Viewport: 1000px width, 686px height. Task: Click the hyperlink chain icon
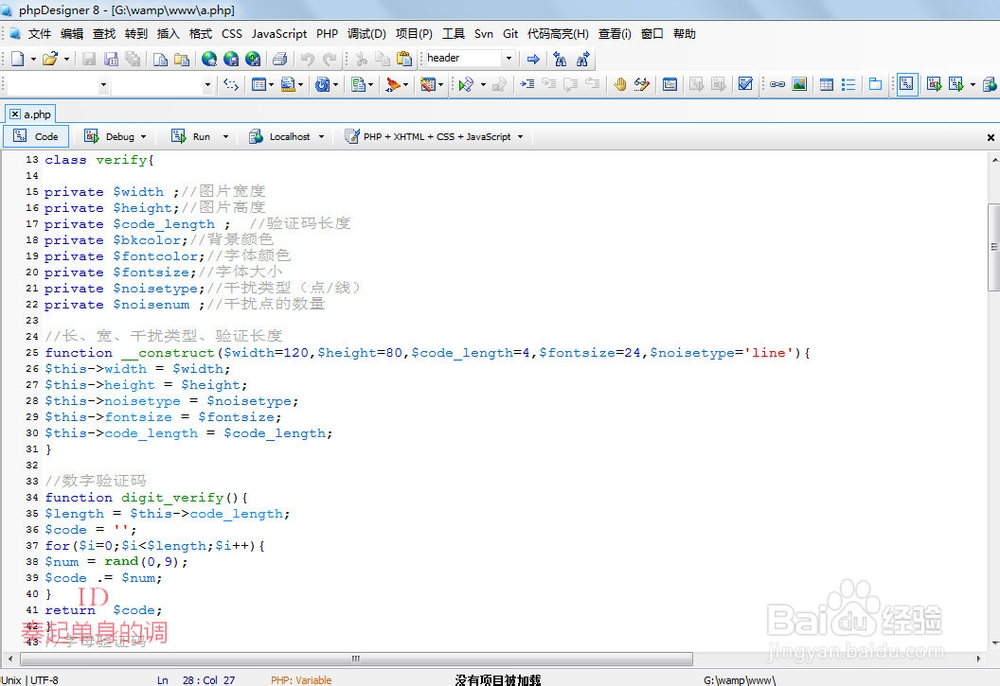[x=777, y=84]
